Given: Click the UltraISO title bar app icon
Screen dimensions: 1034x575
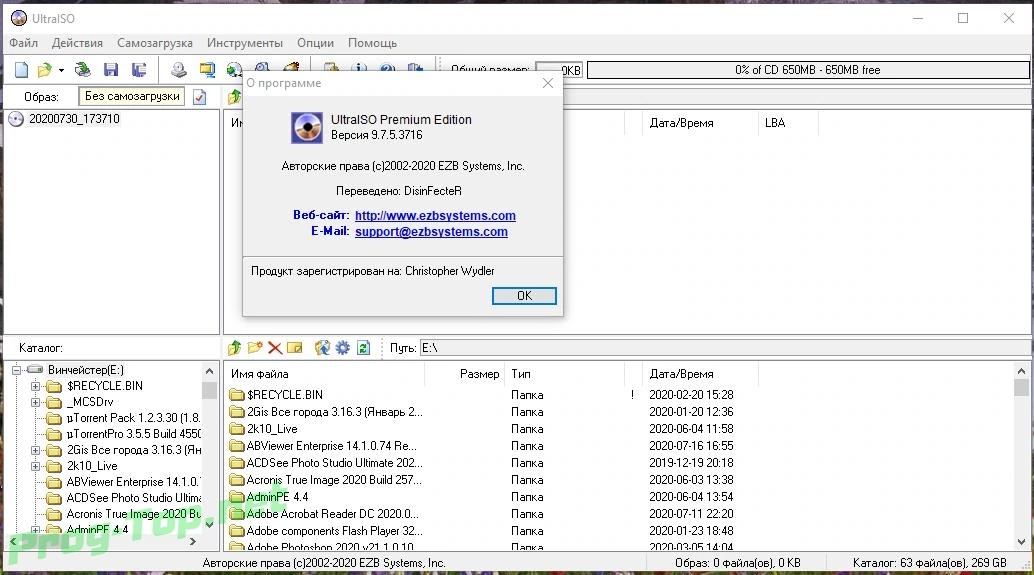Looking at the screenshot, I should (x=19, y=18).
